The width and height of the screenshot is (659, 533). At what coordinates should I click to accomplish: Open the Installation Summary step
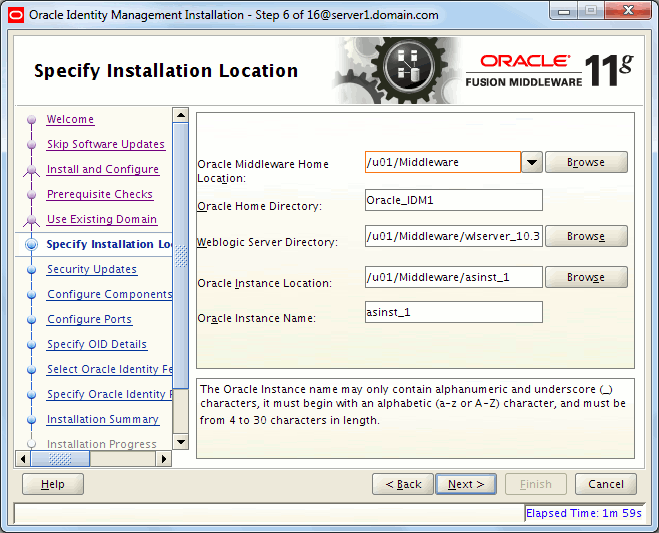103,420
